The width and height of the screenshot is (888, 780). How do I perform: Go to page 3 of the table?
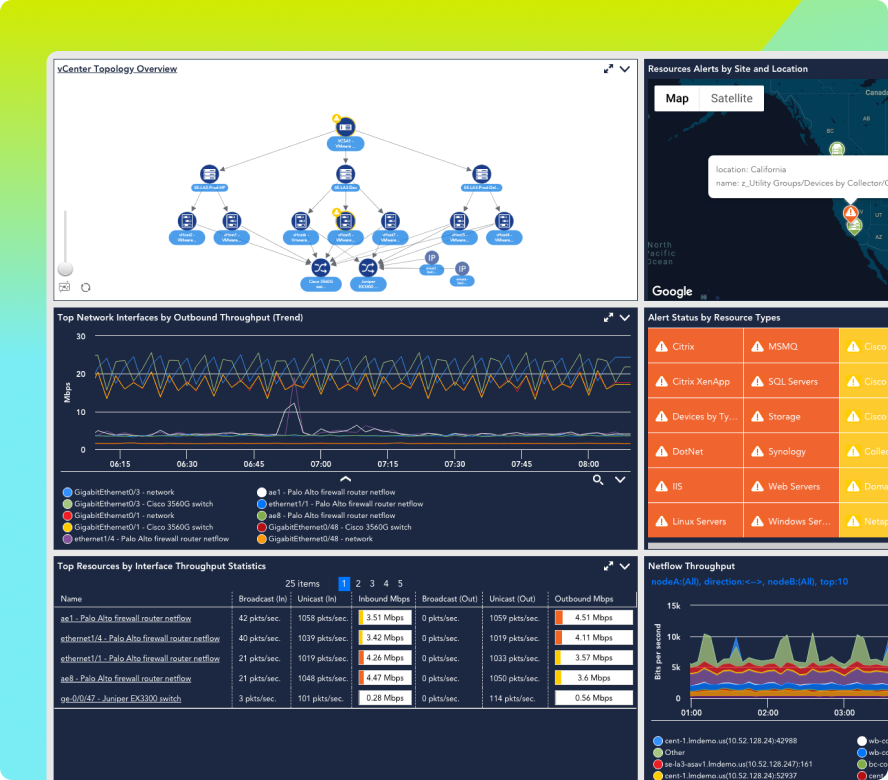point(372,583)
